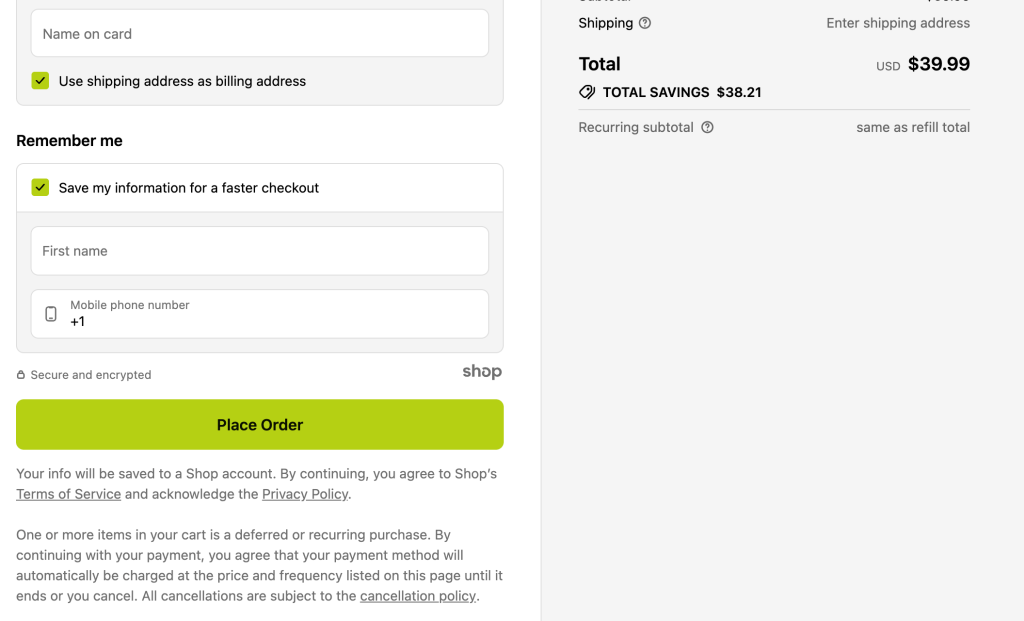The width and height of the screenshot is (1024, 621).
Task: View the cancellation policy link
Action: click(x=418, y=596)
